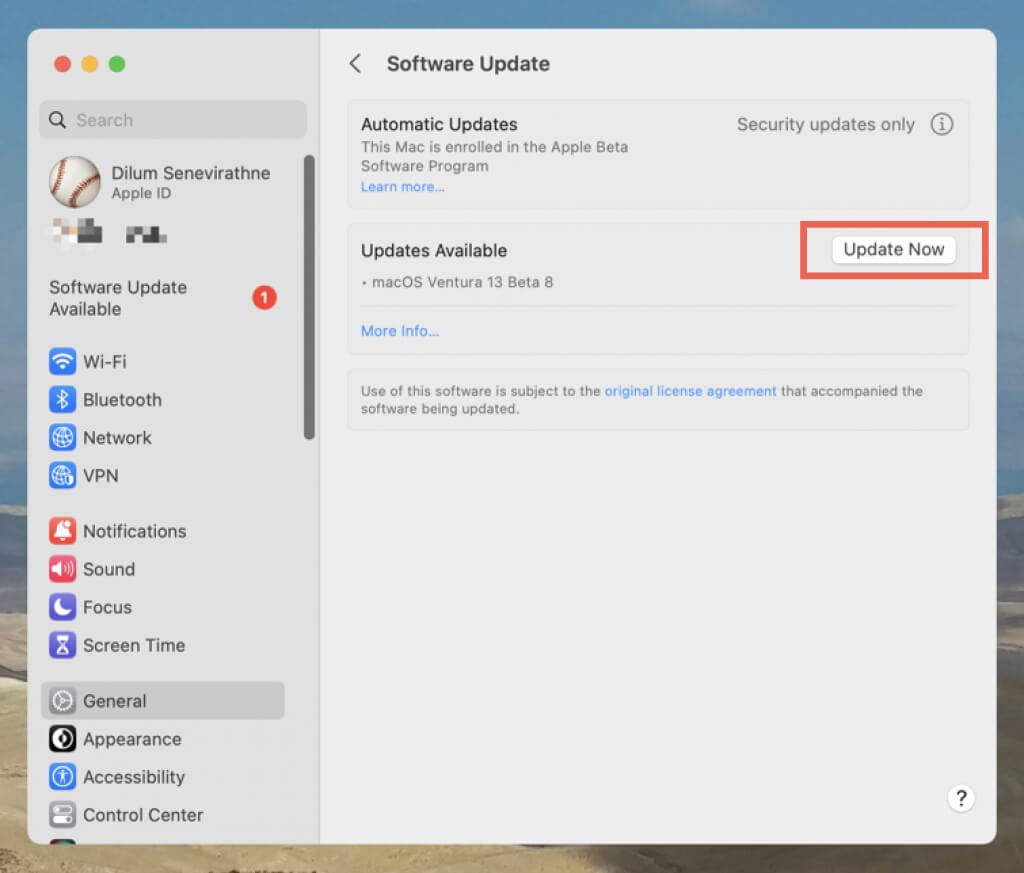
Task: Open Control Center settings label
Action: pyautogui.click(x=143, y=815)
